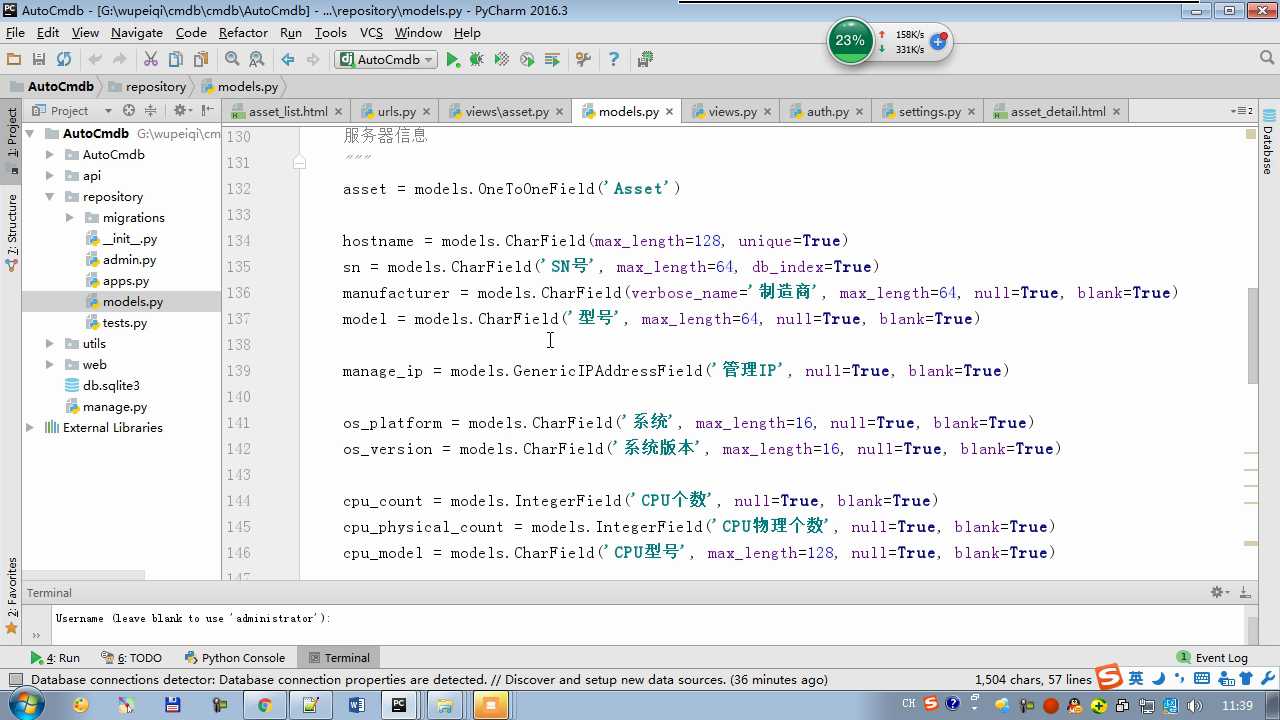Switch to asset_detail.html tab
Image resolution: width=1280 pixels, height=720 pixels.
point(1057,111)
